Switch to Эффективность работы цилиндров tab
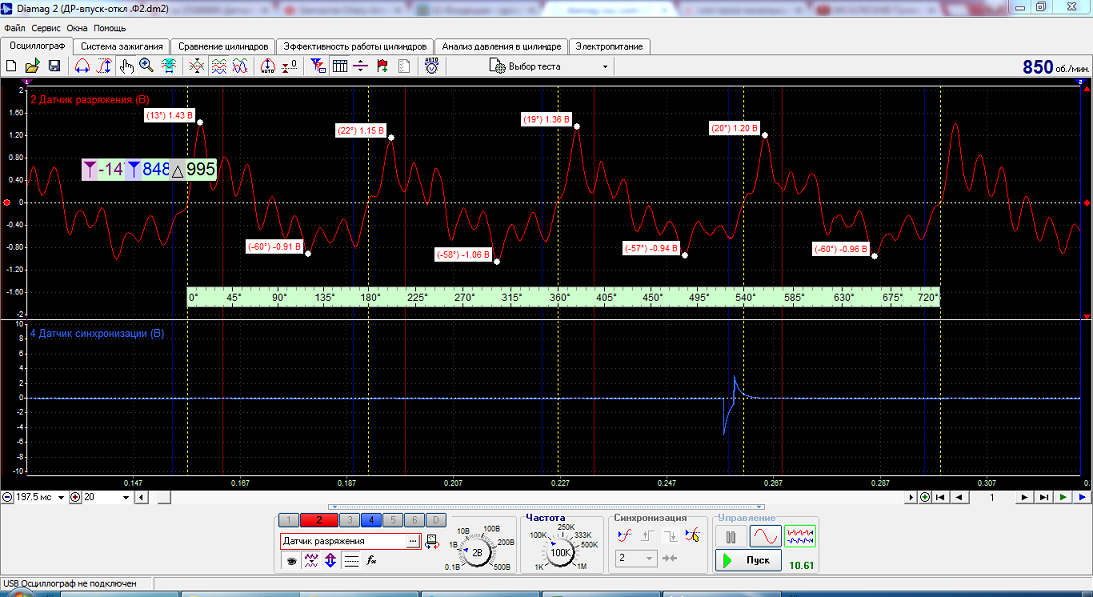Viewport: 1093px width, 597px height. tap(355, 46)
